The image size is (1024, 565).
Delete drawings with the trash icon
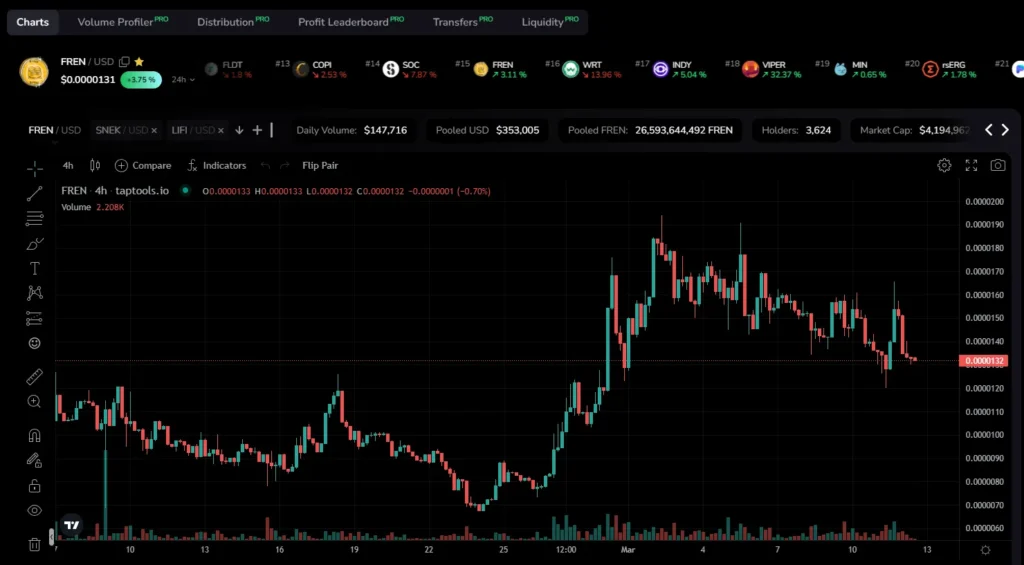35,544
